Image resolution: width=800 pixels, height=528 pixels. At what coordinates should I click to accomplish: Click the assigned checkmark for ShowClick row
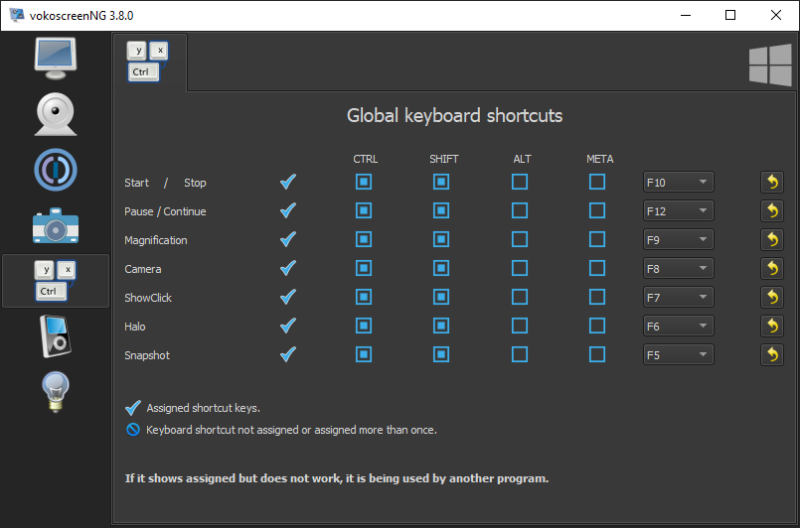pos(288,296)
